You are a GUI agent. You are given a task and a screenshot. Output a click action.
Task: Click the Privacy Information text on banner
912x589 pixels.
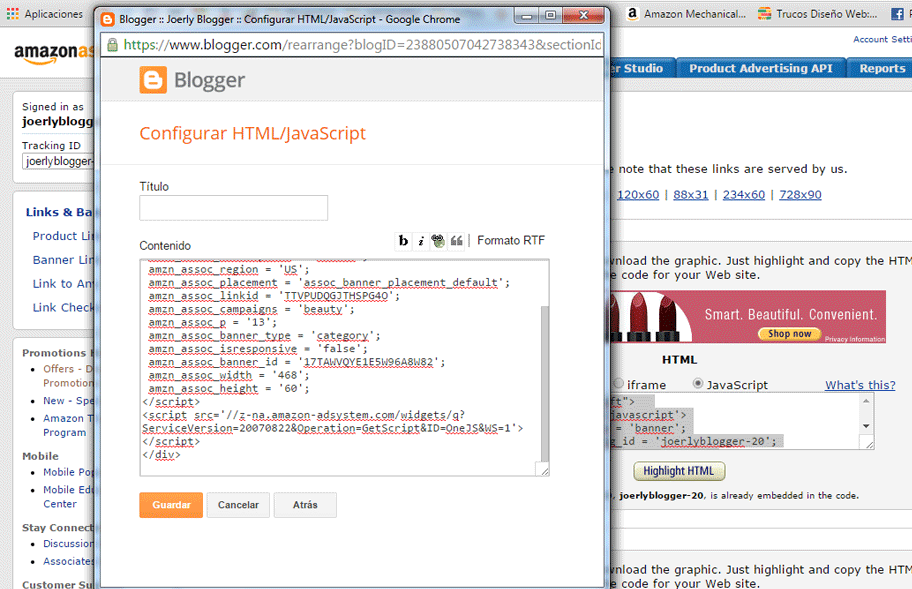[854, 339]
